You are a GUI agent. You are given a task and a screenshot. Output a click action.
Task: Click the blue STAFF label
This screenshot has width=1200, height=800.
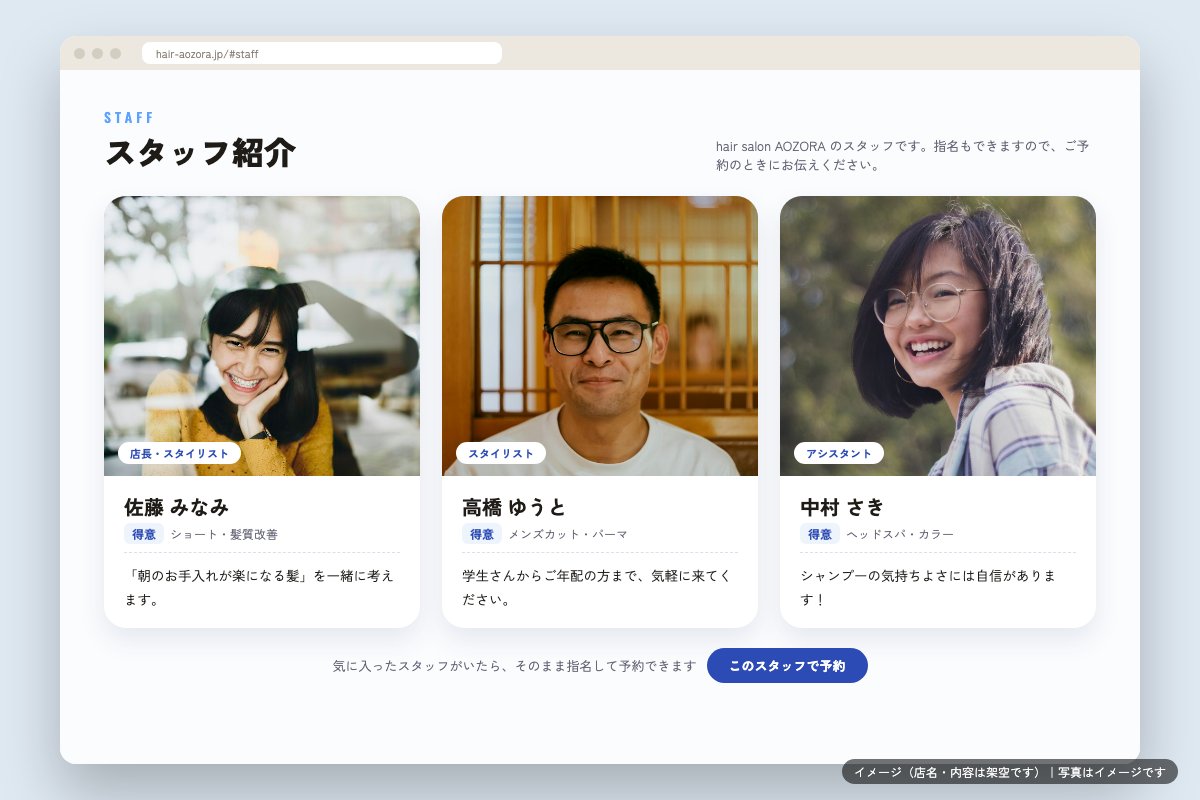coord(129,118)
